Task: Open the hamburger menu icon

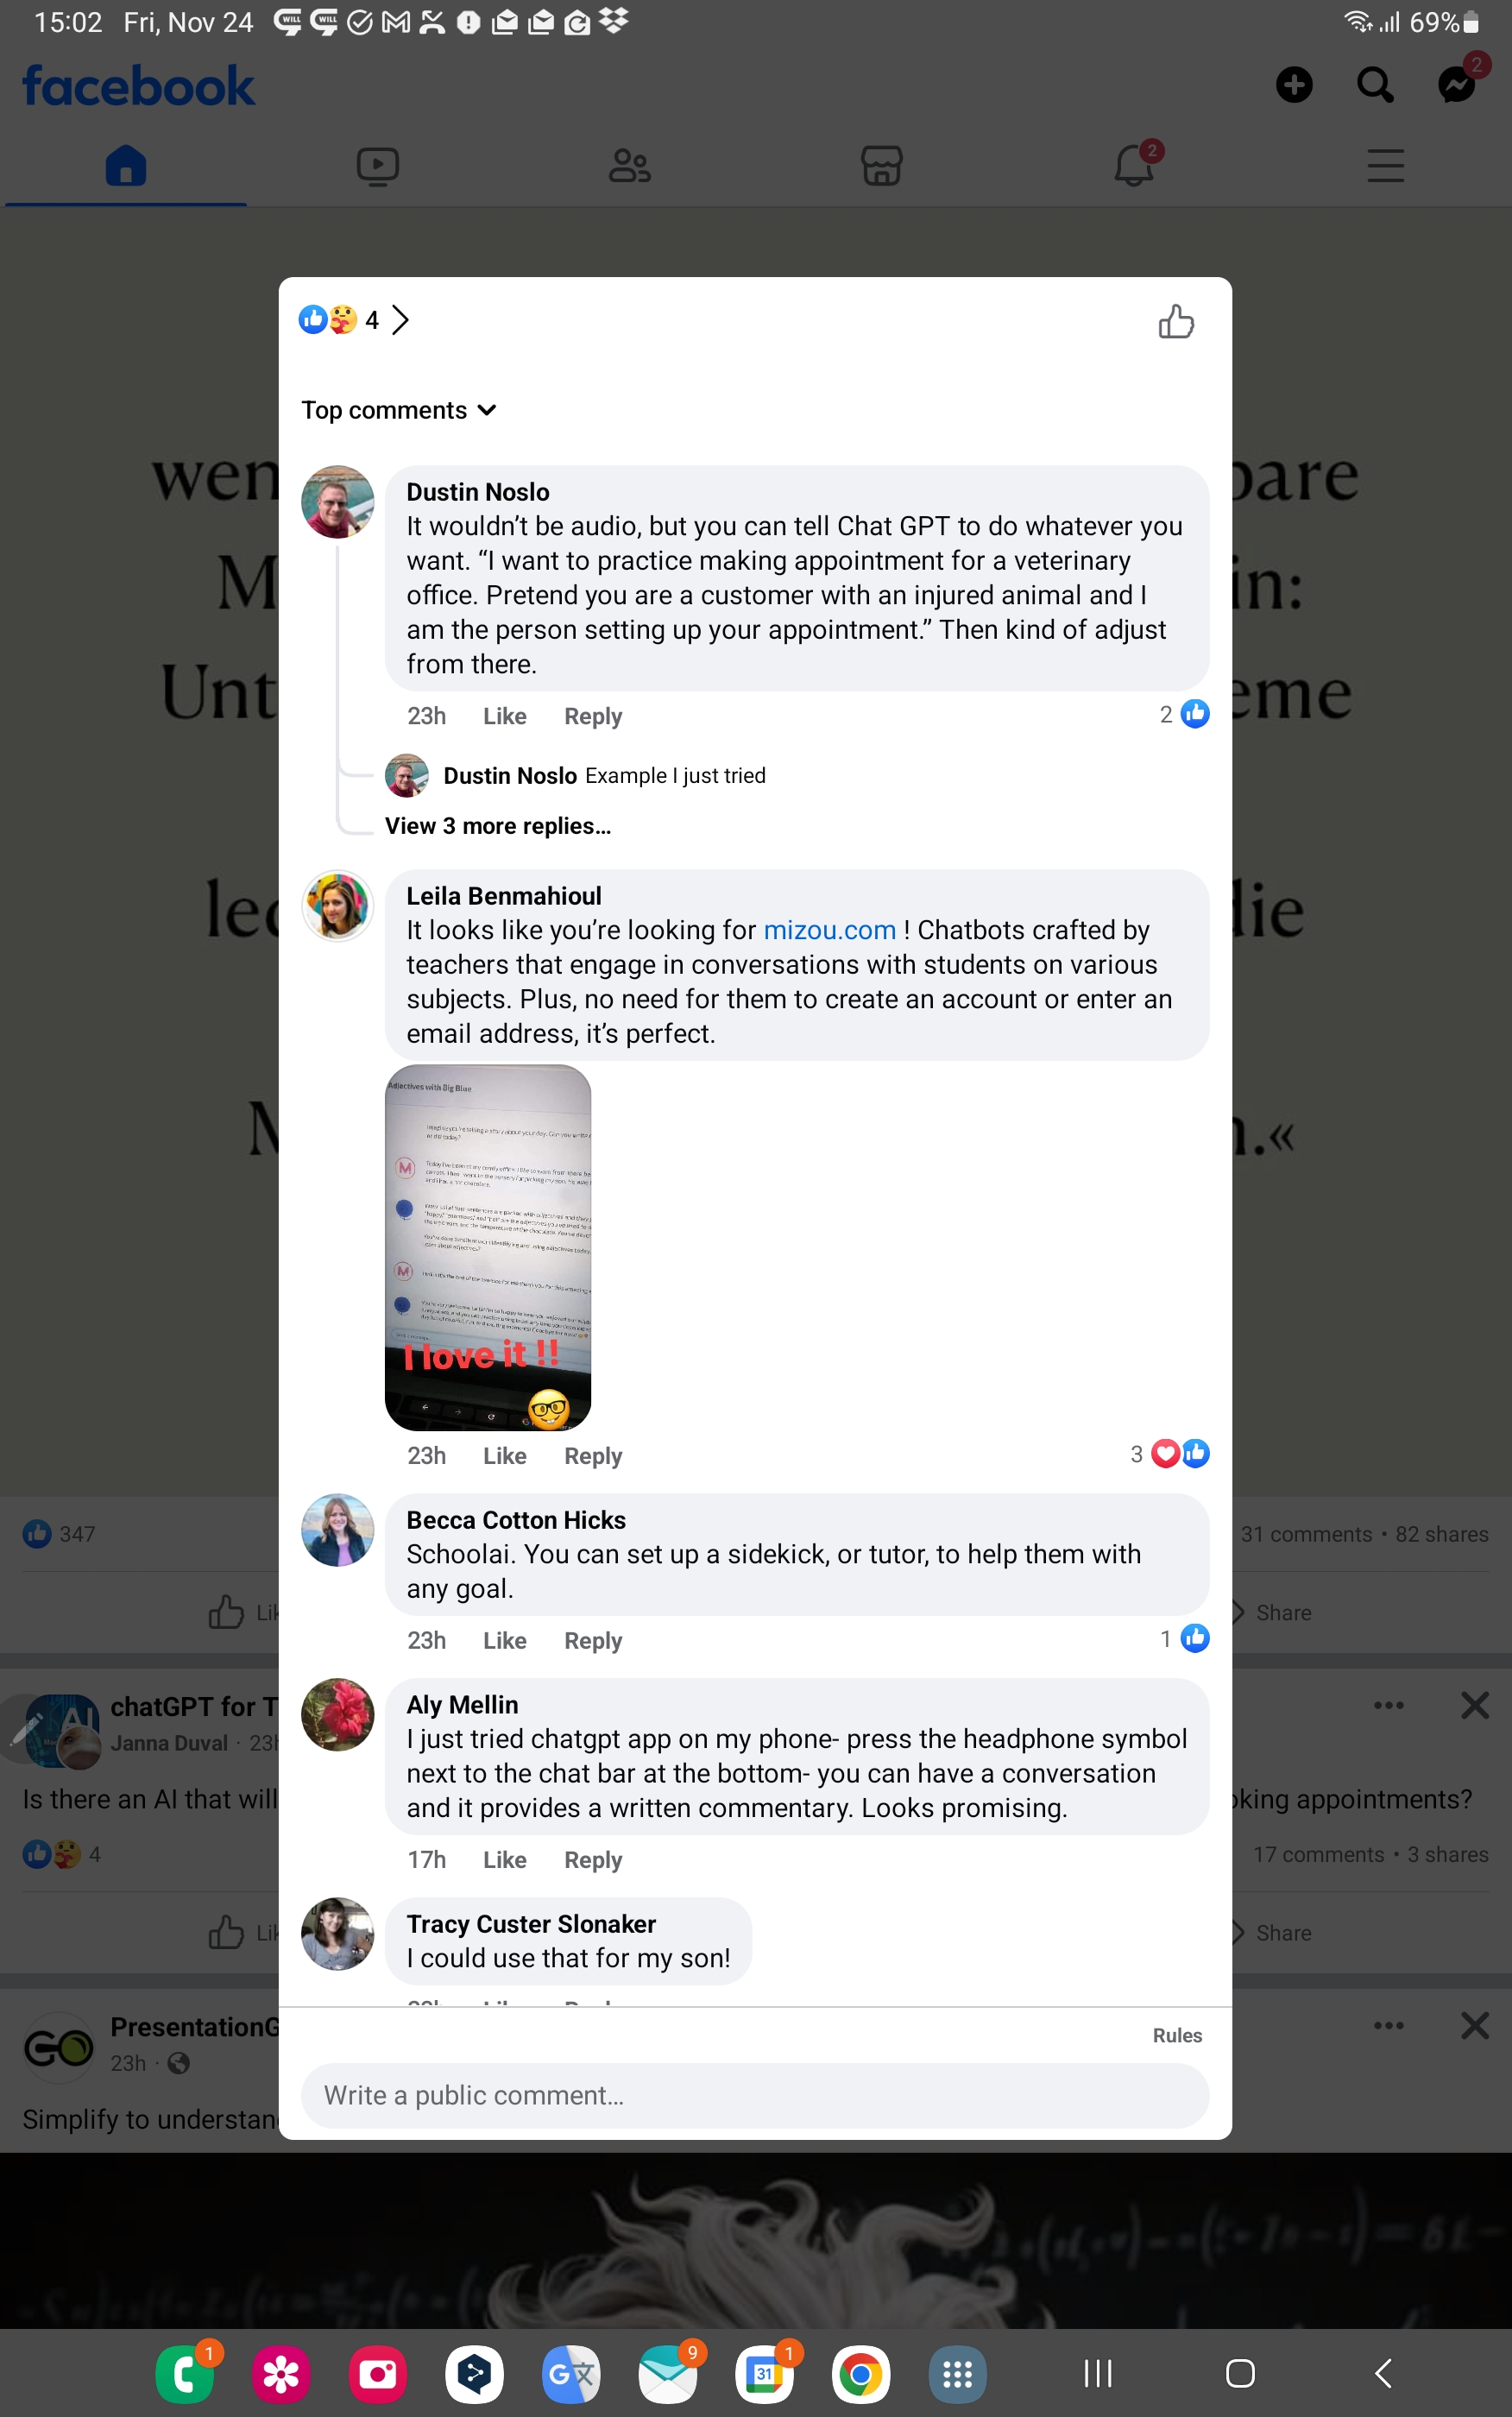Action: [x=1386, y=165]
